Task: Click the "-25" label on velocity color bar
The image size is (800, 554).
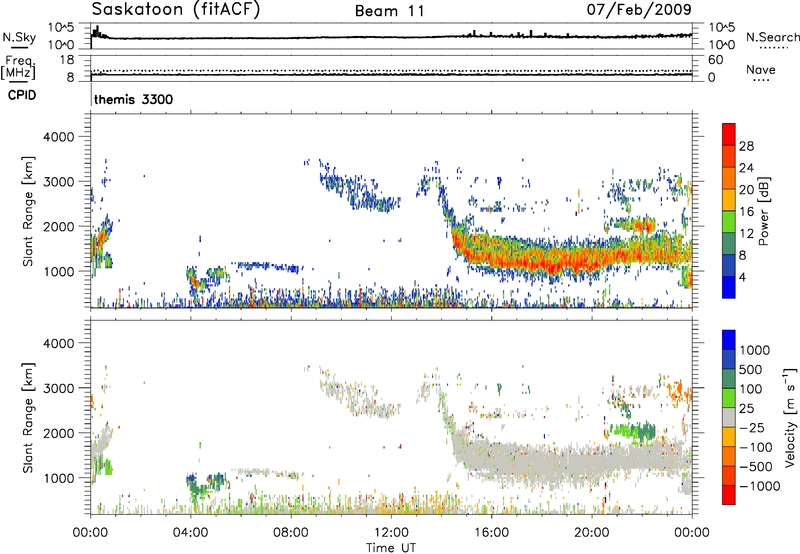Action: 752,427
